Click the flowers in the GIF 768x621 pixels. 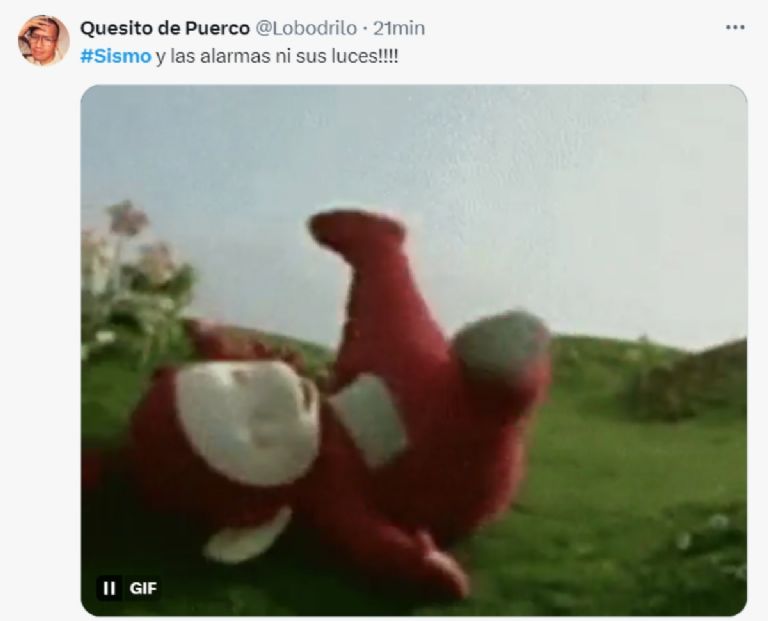[135, 277]
